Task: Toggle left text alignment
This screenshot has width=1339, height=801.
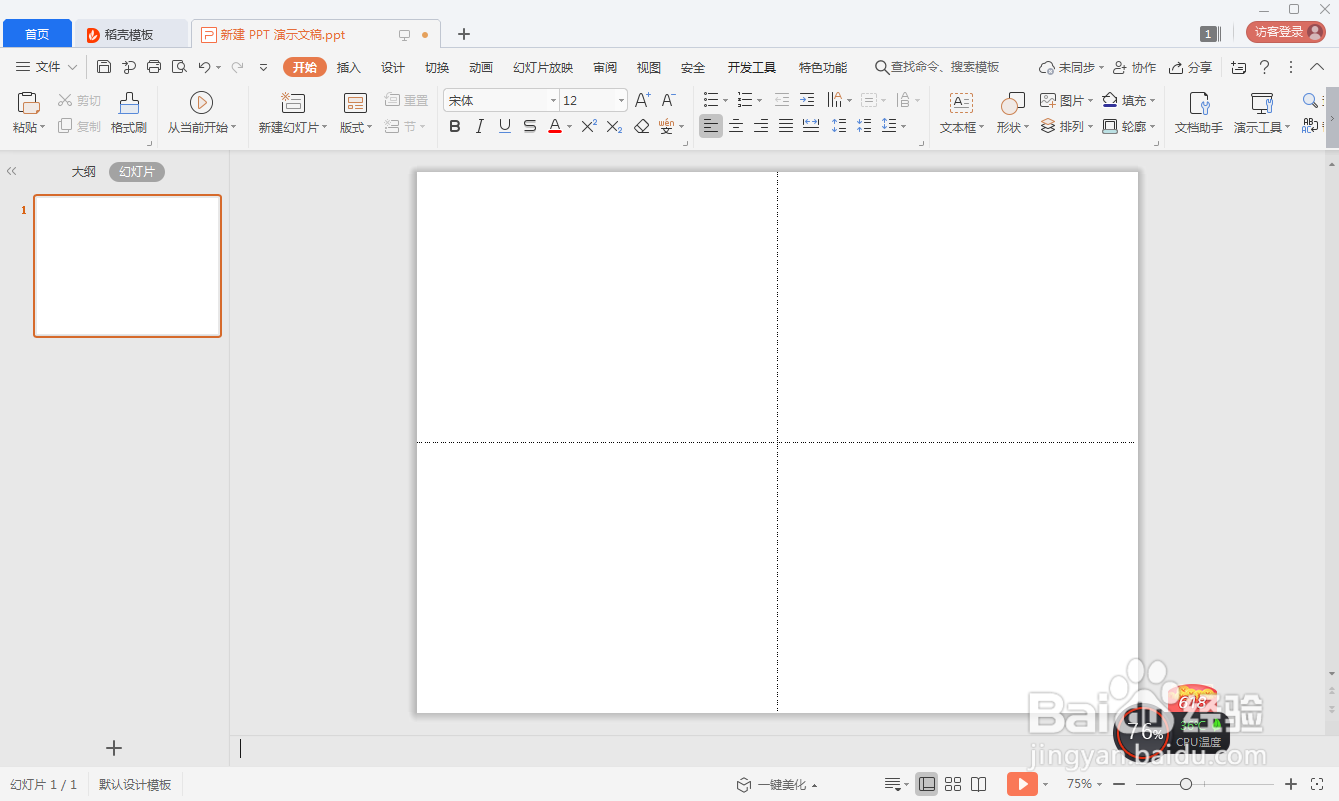Action: pyautogui.click(x=711, y=126)
